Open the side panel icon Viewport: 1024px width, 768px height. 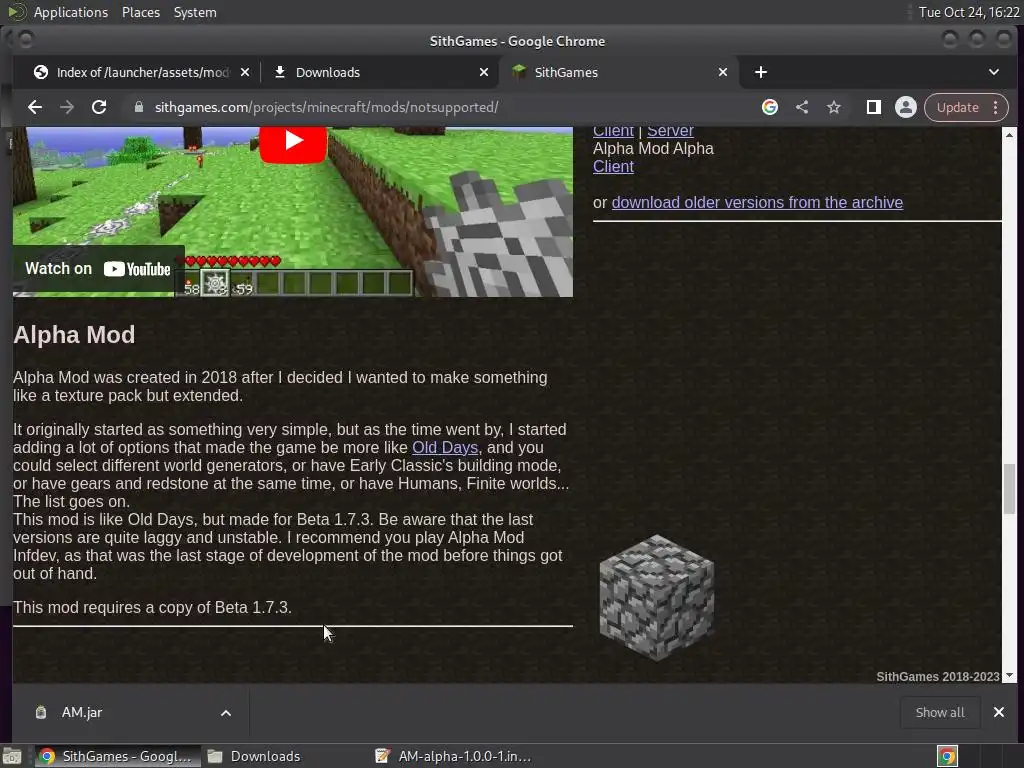pos(874,107)
